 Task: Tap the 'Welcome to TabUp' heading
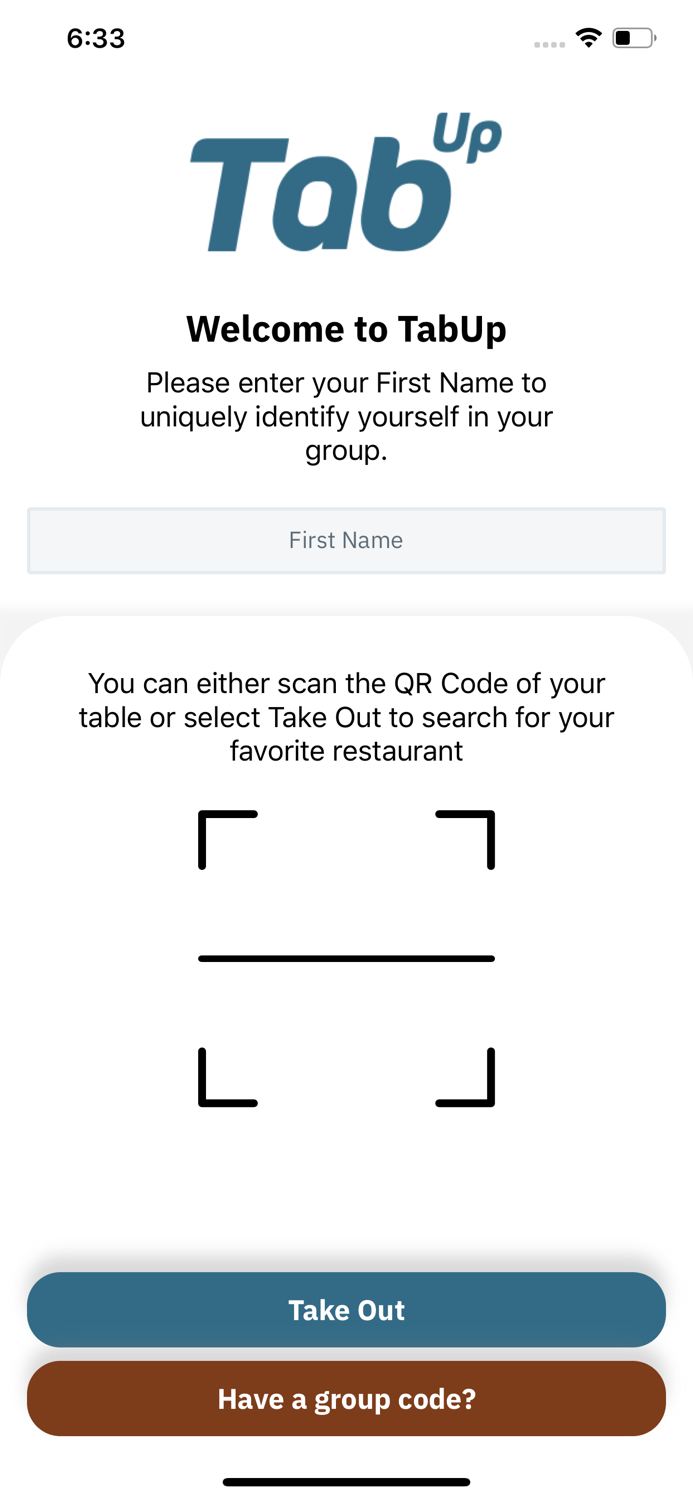(347, 328)
